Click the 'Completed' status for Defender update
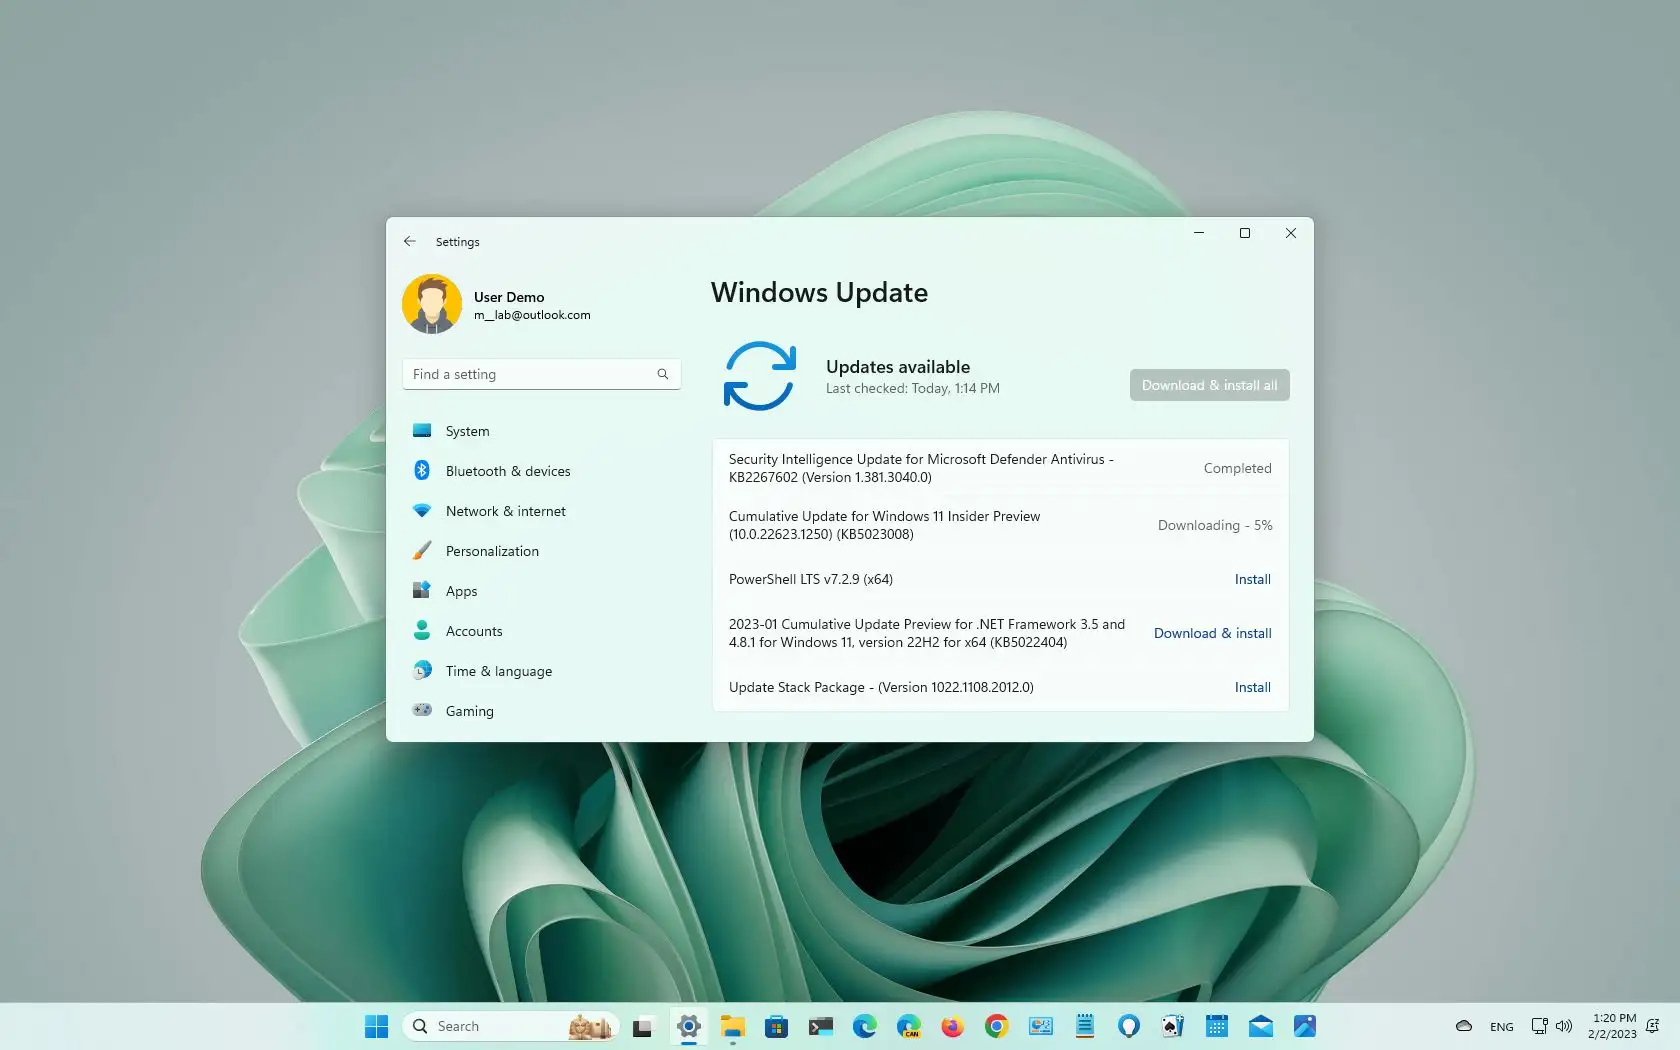The image size is (1680, 1050). (x=1237, y=468)
